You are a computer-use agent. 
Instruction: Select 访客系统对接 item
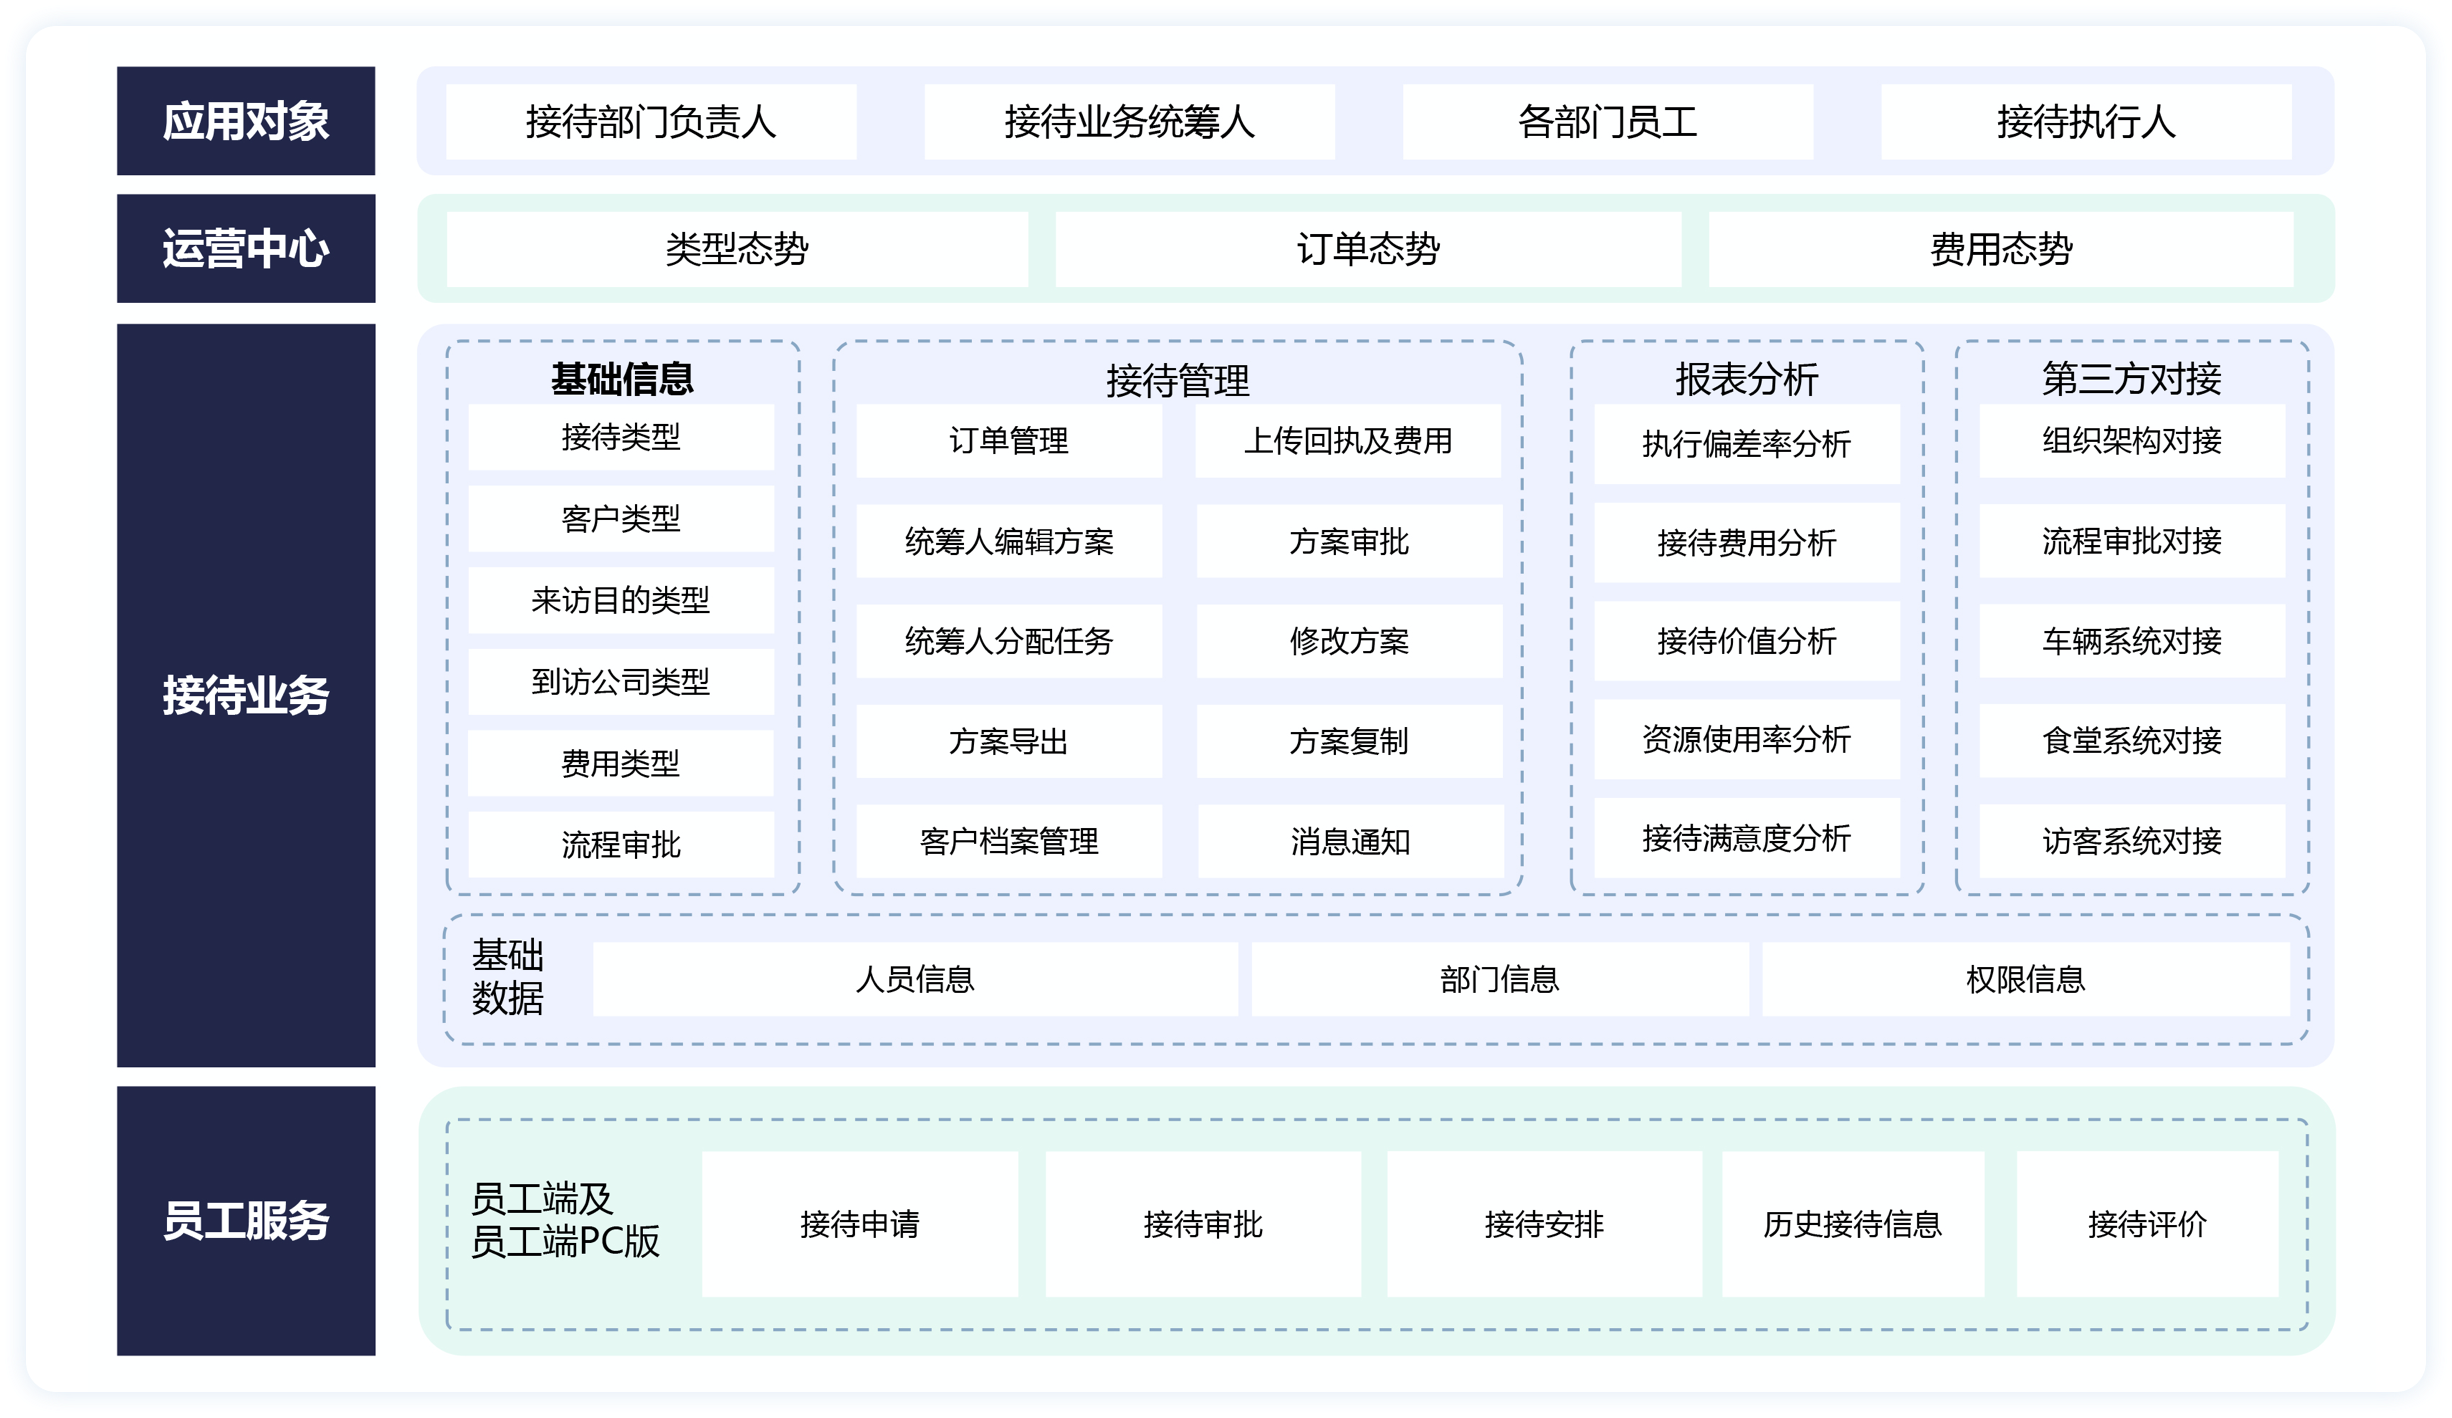pos(2132,842)
